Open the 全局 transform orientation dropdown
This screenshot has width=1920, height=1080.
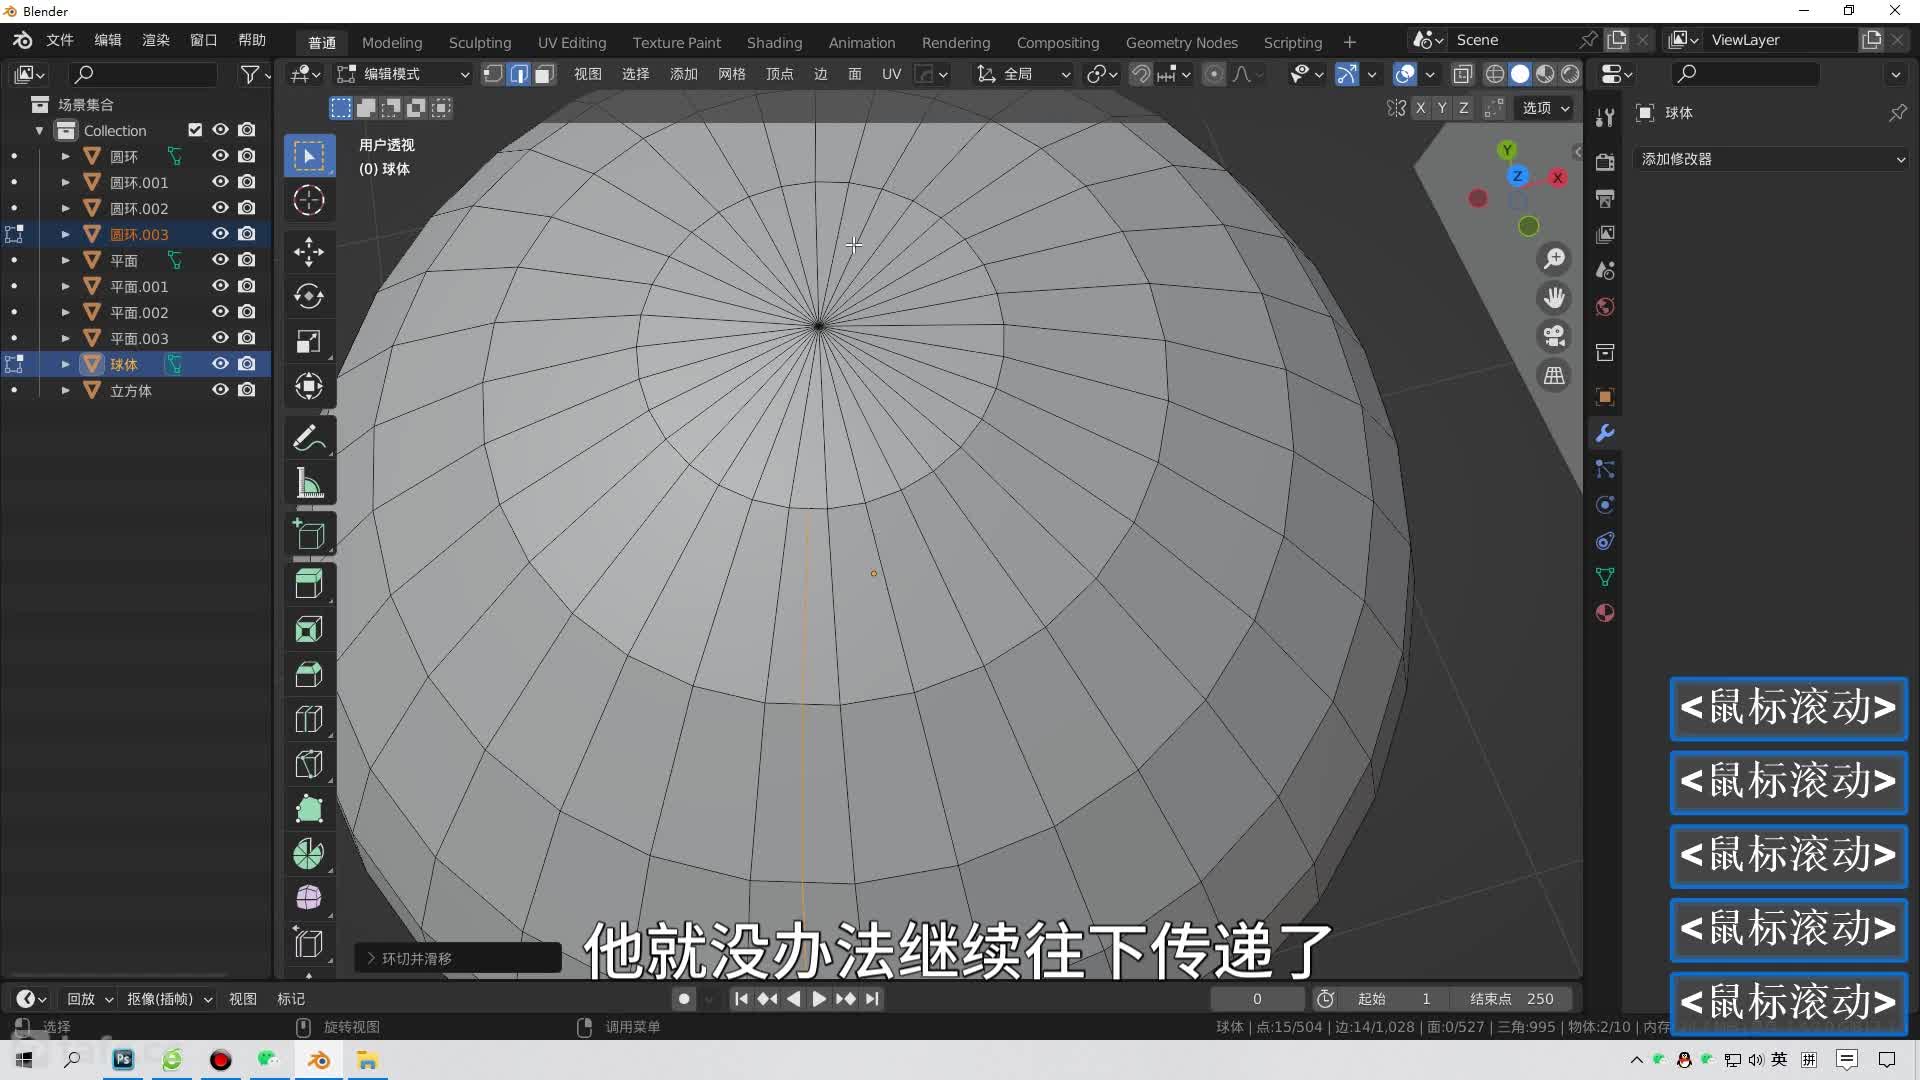pyautogui.click(x=1023, y=74)
